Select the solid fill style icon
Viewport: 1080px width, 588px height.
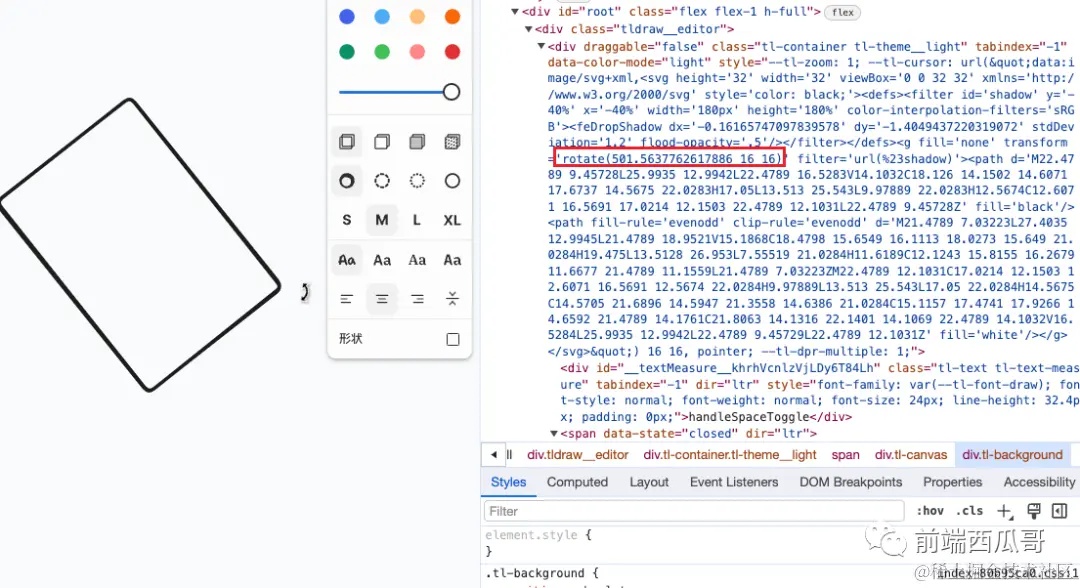click(417, 142)
